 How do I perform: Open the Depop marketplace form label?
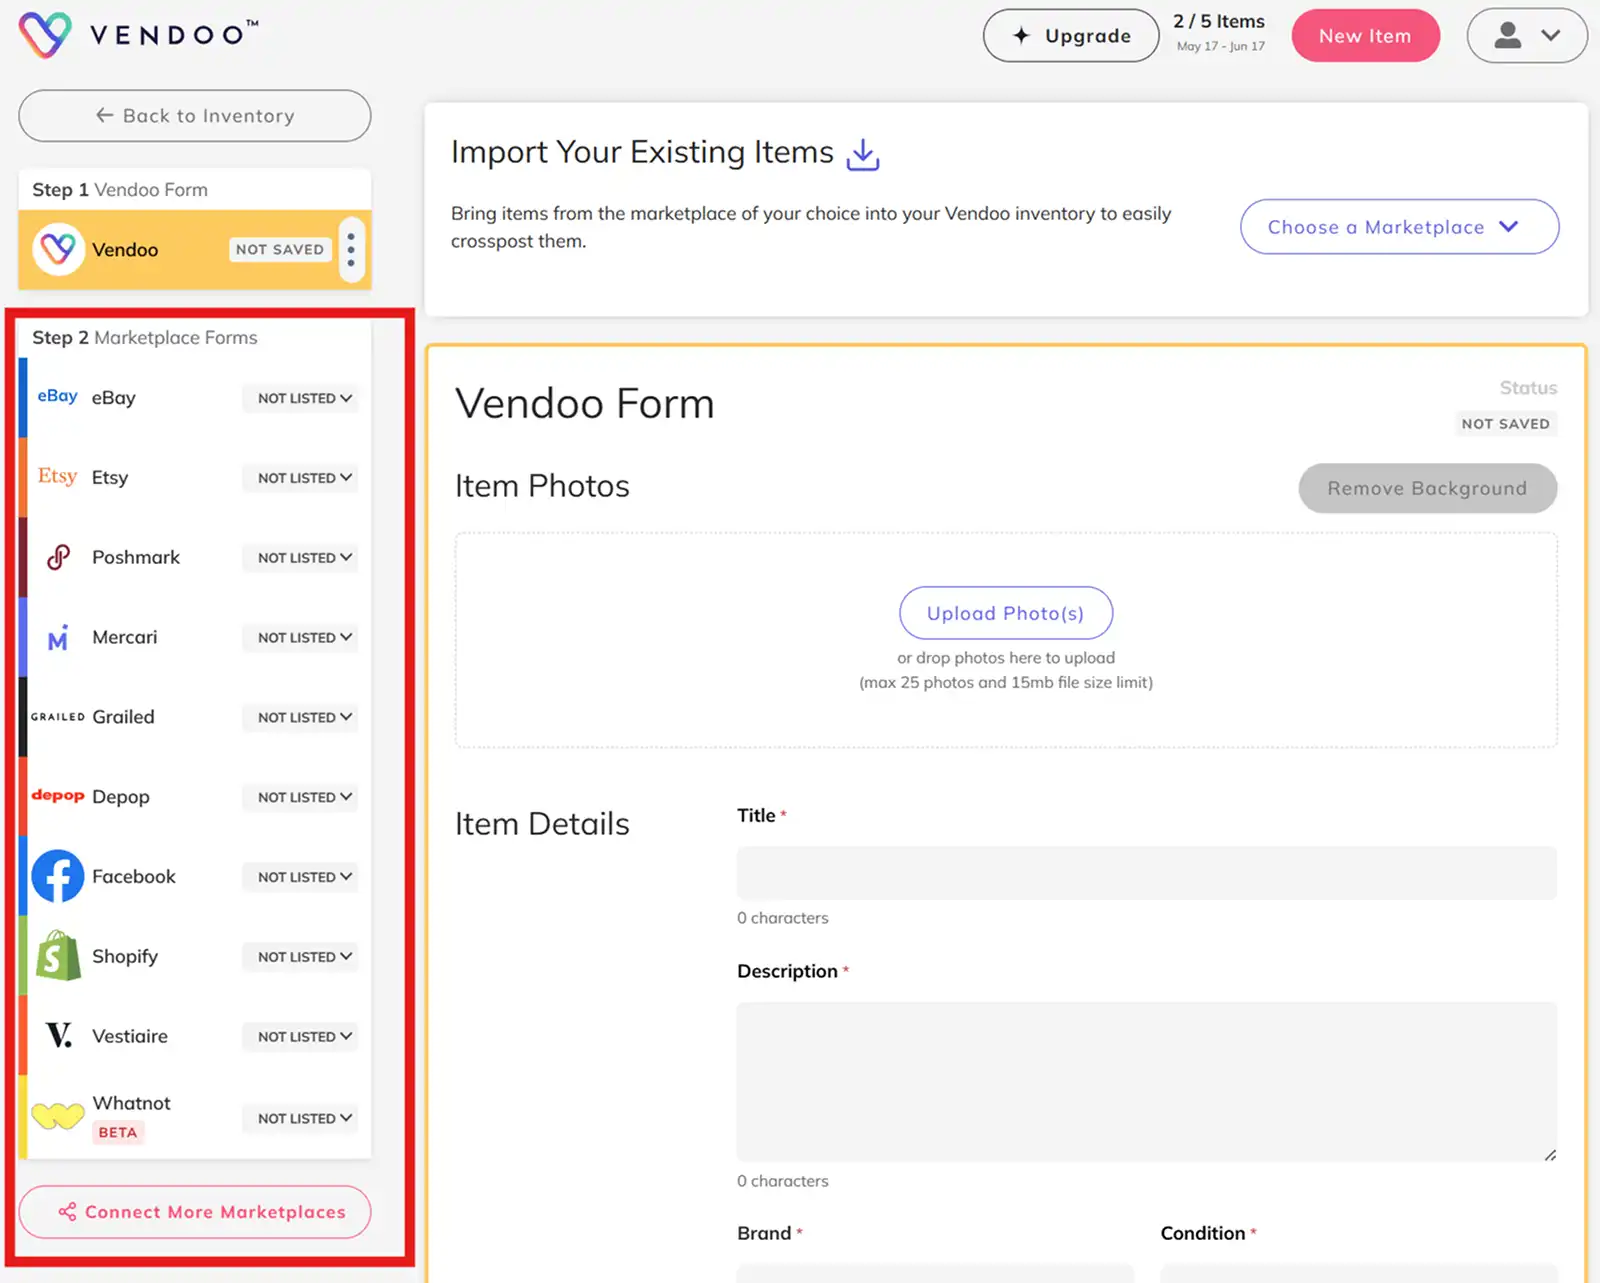121,797
